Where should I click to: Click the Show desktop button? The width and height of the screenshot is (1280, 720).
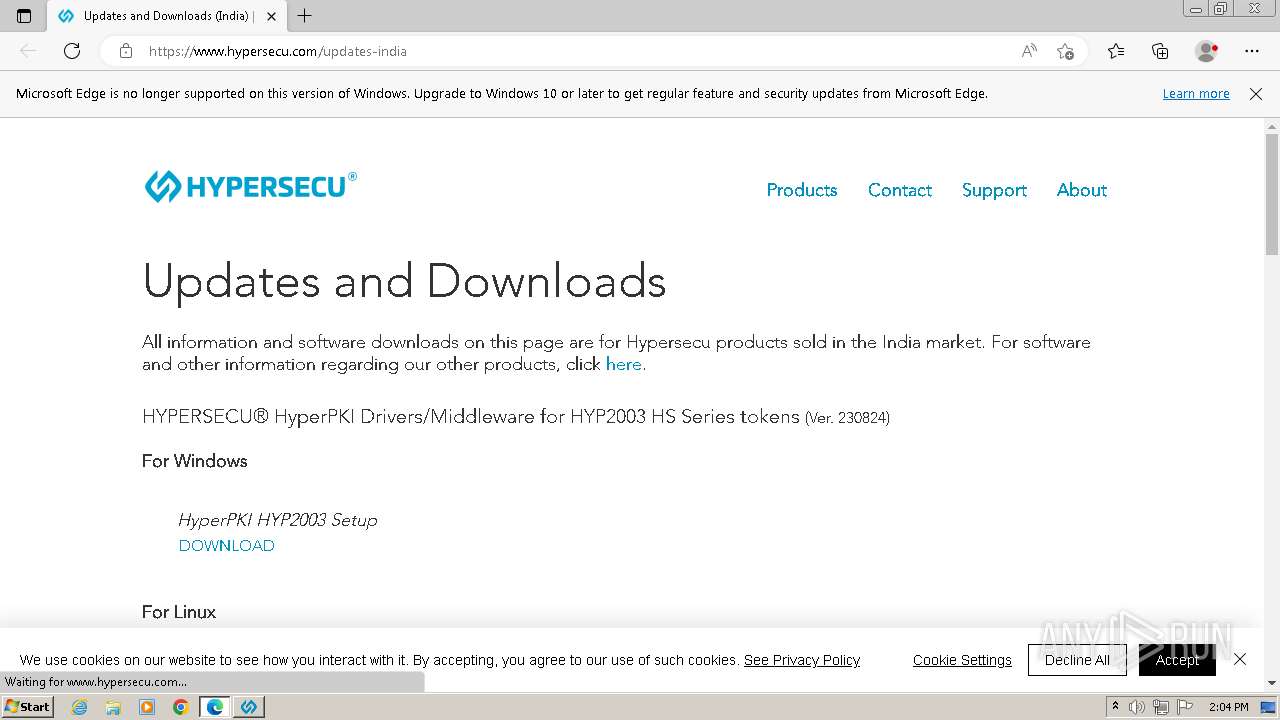tap(1270, 707)
